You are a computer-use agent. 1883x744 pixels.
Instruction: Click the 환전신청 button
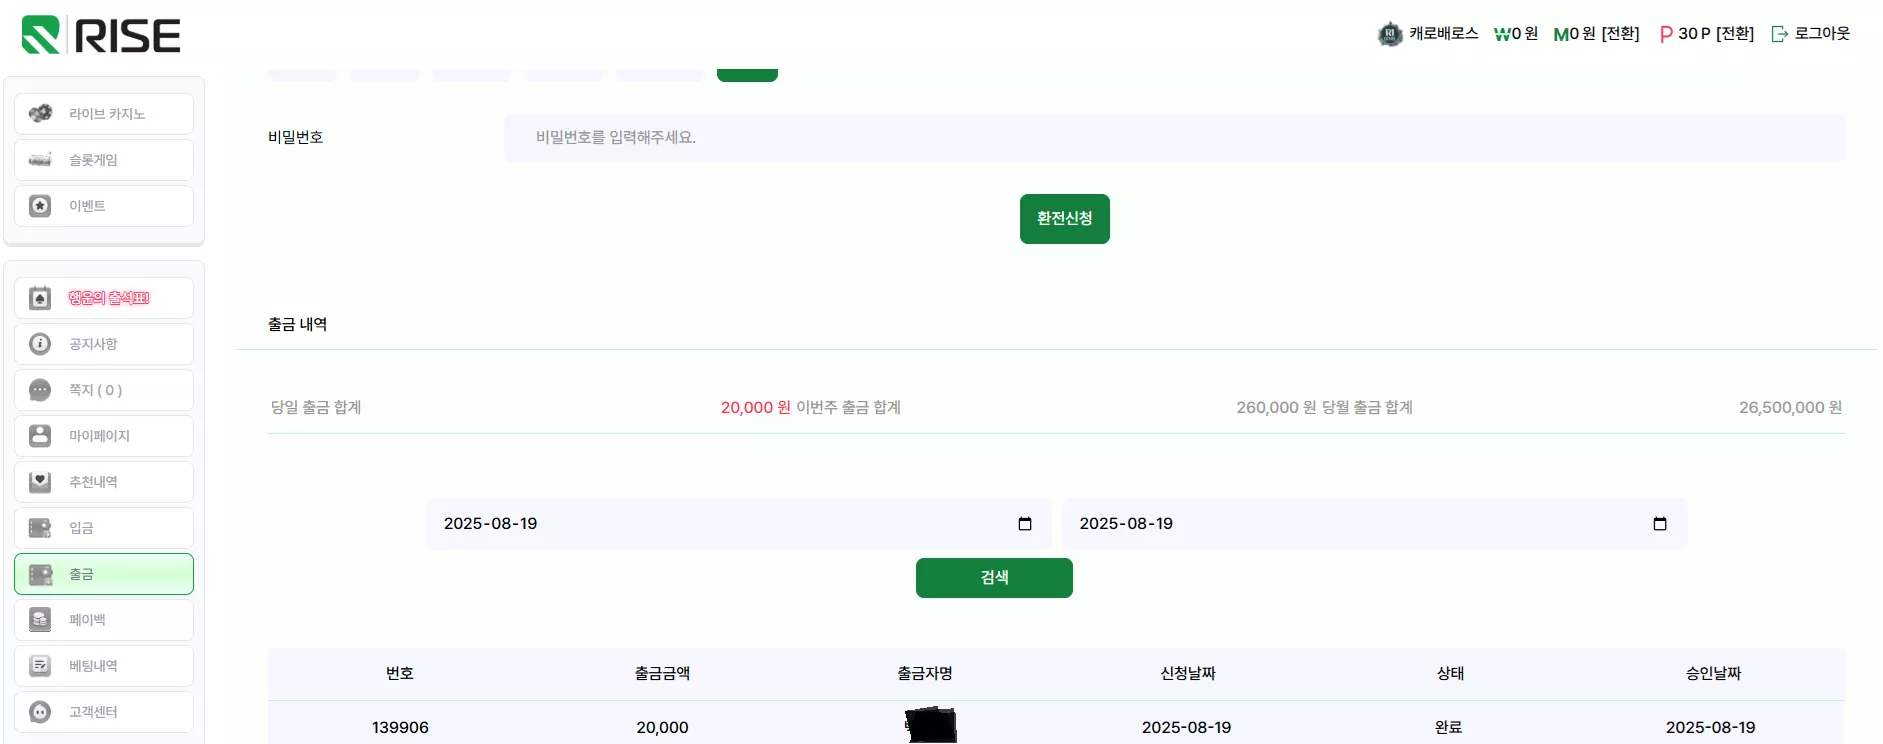pyautogui.click(x=1065, y=219)
